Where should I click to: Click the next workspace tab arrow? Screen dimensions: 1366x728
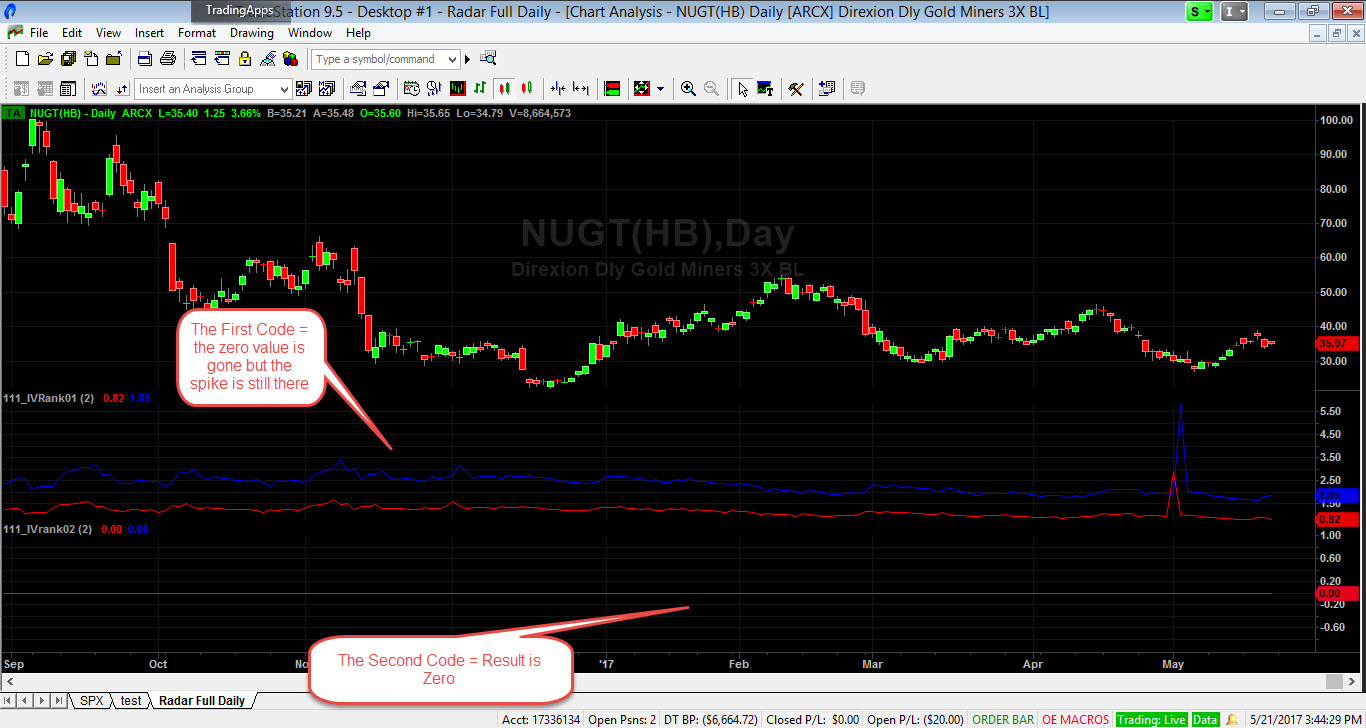tap(43, 700)
